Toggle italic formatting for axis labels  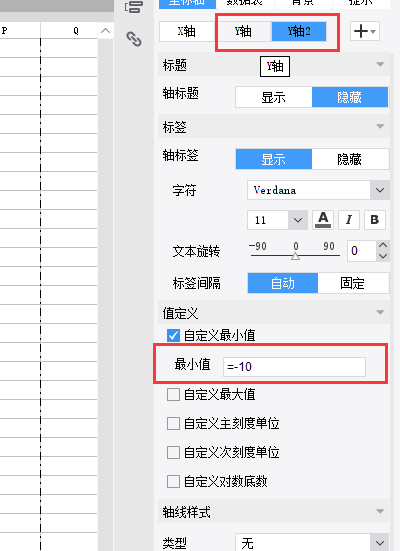[349, 220]
